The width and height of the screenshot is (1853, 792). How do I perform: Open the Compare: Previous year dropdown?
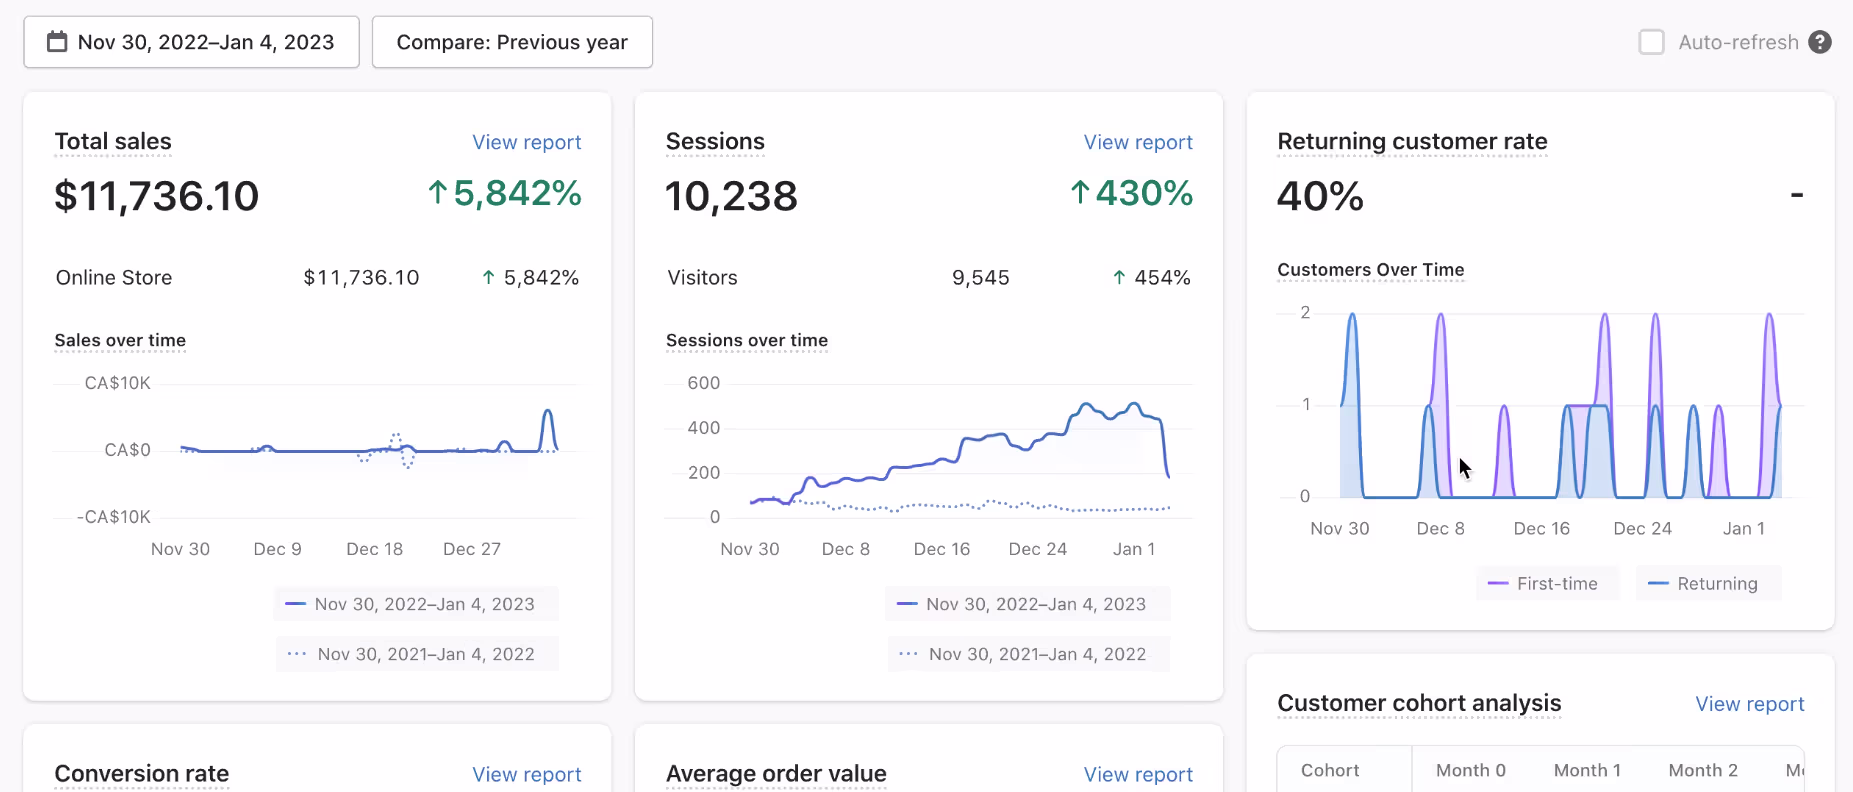click(x=512, y=42)
